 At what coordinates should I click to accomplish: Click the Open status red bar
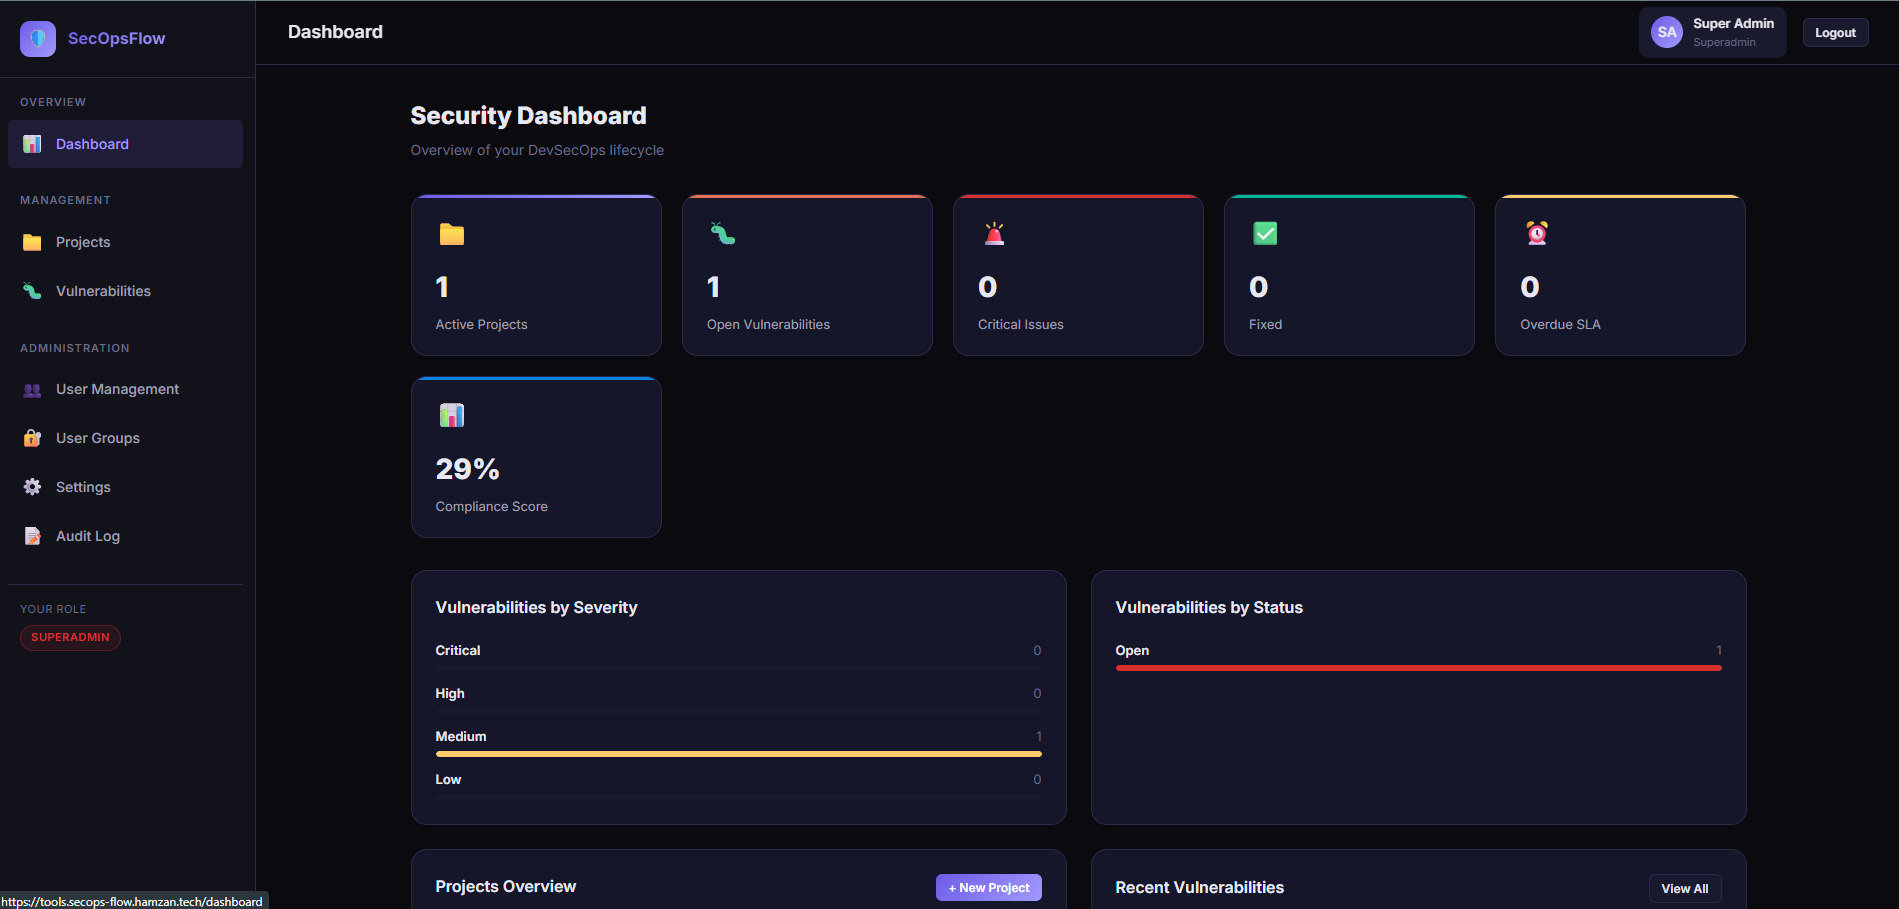click(1417, 667)
